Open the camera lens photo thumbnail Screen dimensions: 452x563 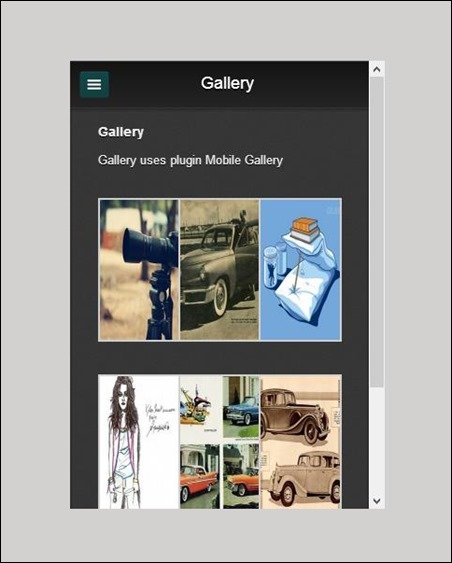[x=139, y=270]
